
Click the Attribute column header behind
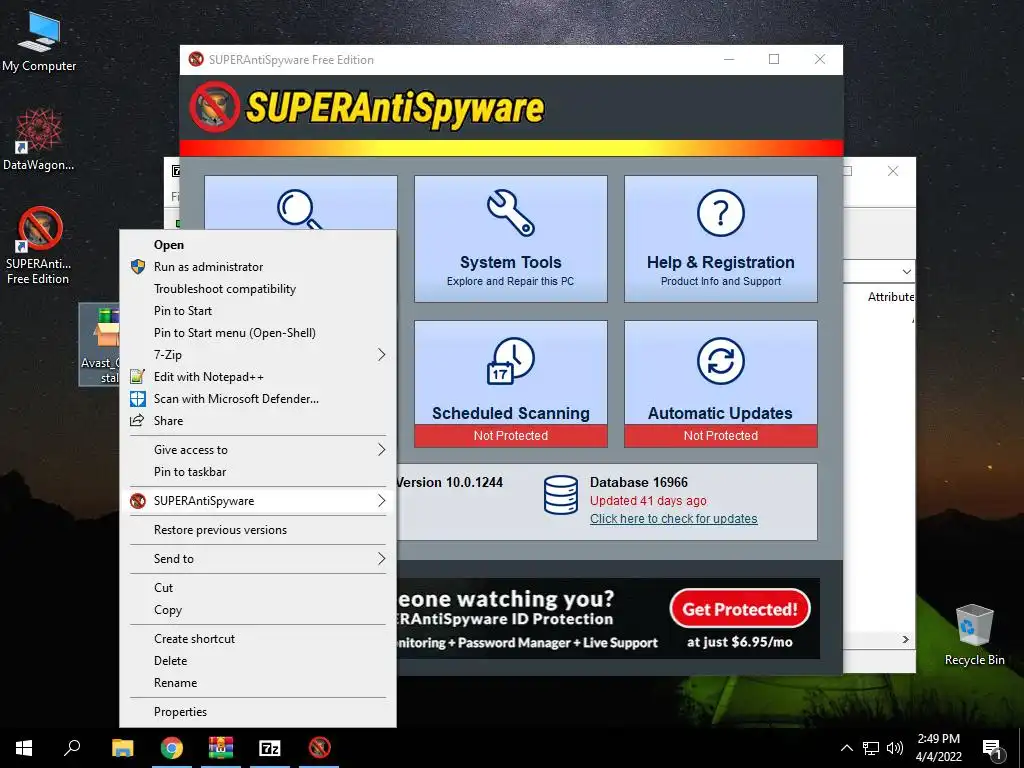(891, 297)
